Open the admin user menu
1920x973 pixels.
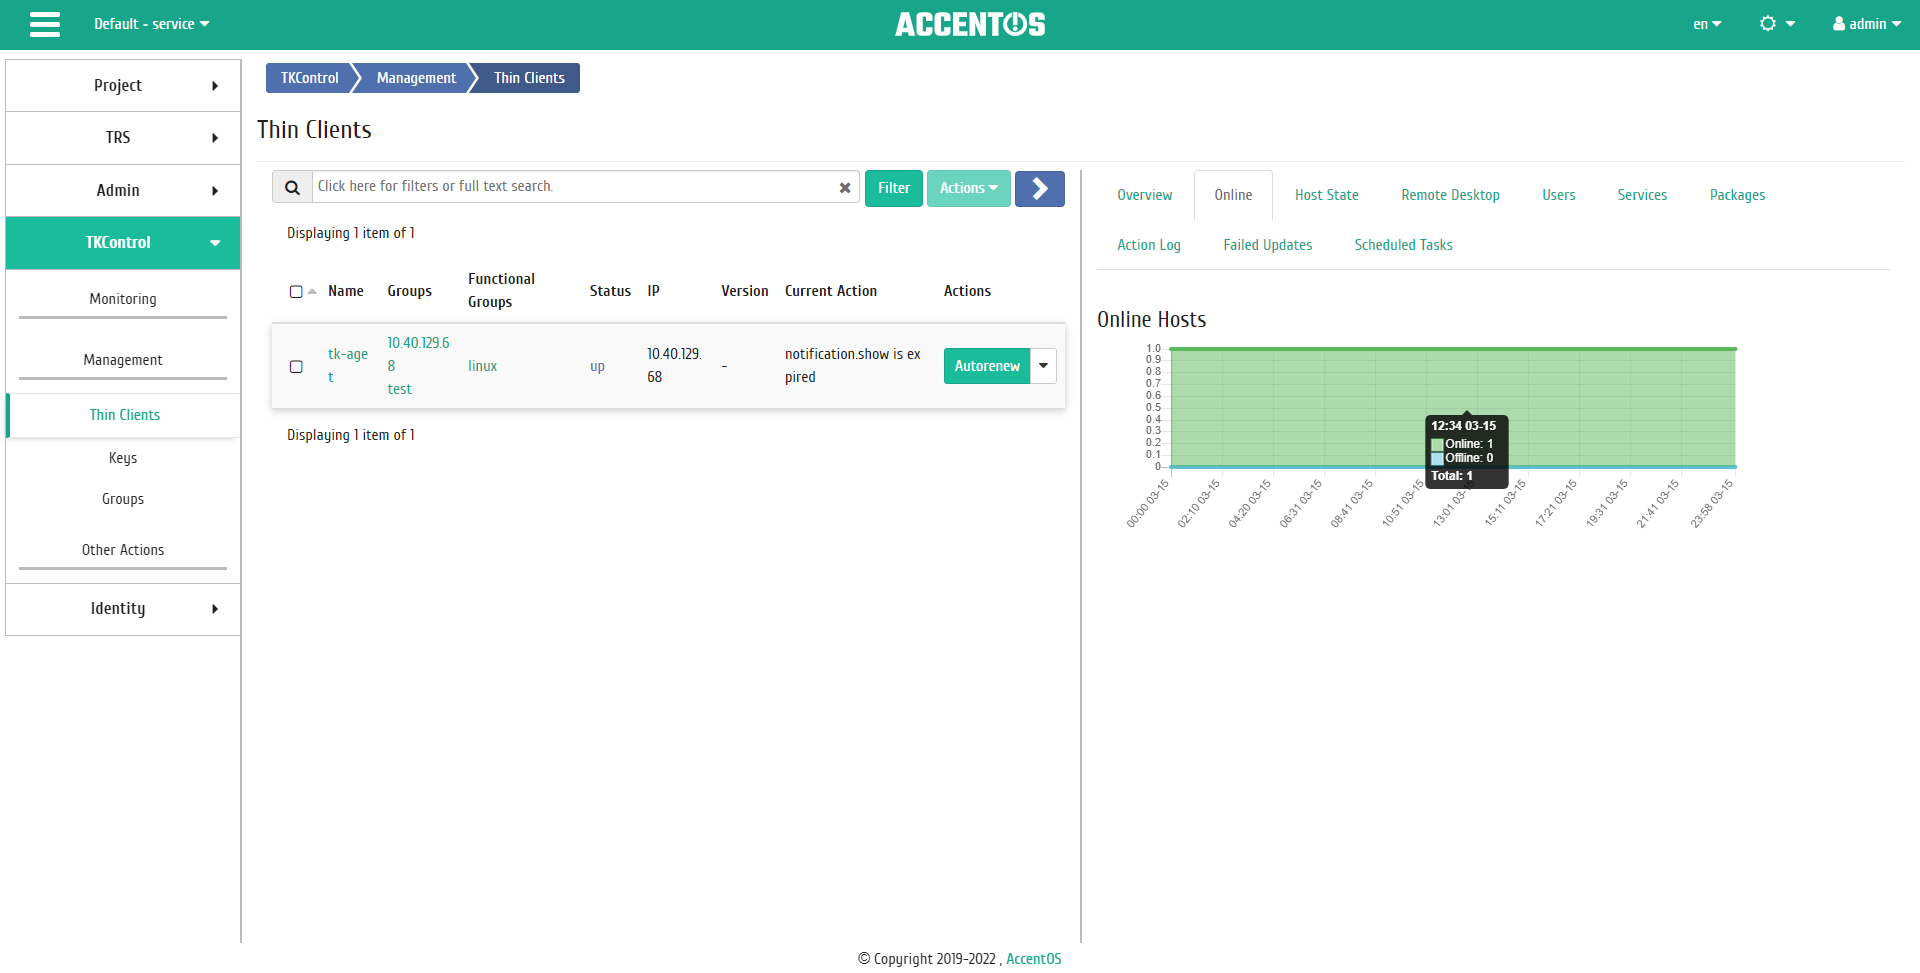(x=1867, y=24)
